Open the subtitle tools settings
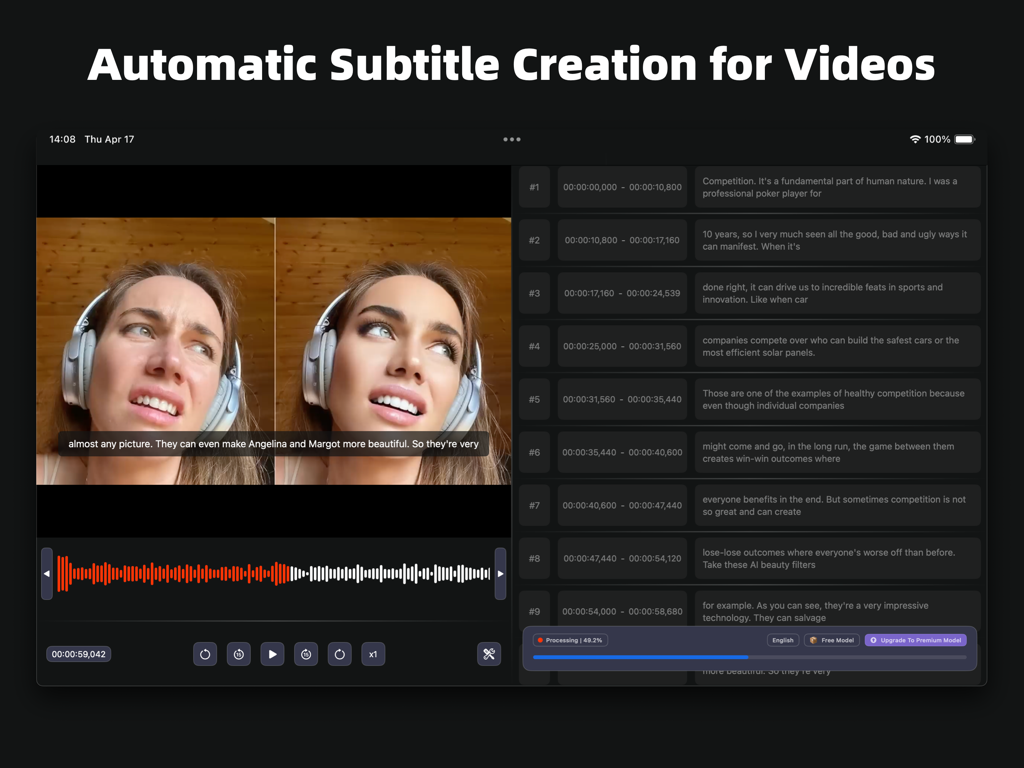Viewport: 1024px width, 768px height. [x=489, y=654]
